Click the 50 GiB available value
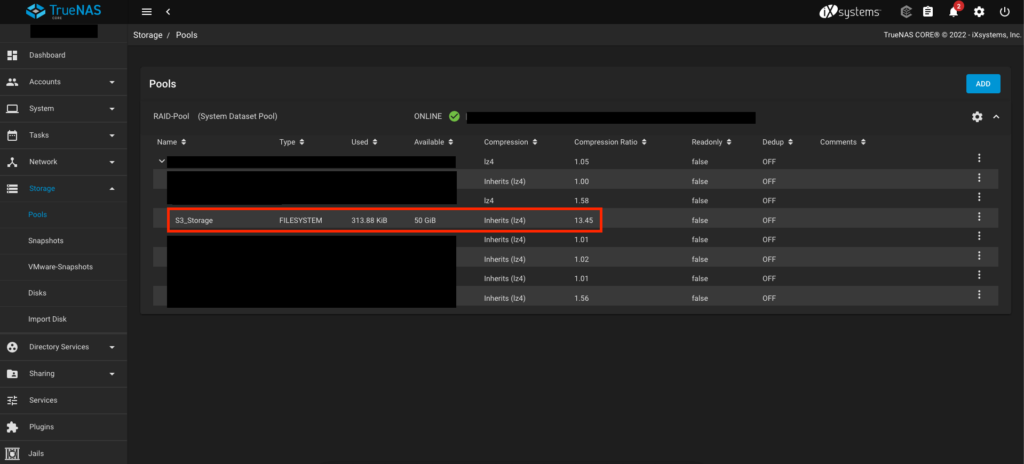Viewport: 1024px width, 464px height. (425, 221)
